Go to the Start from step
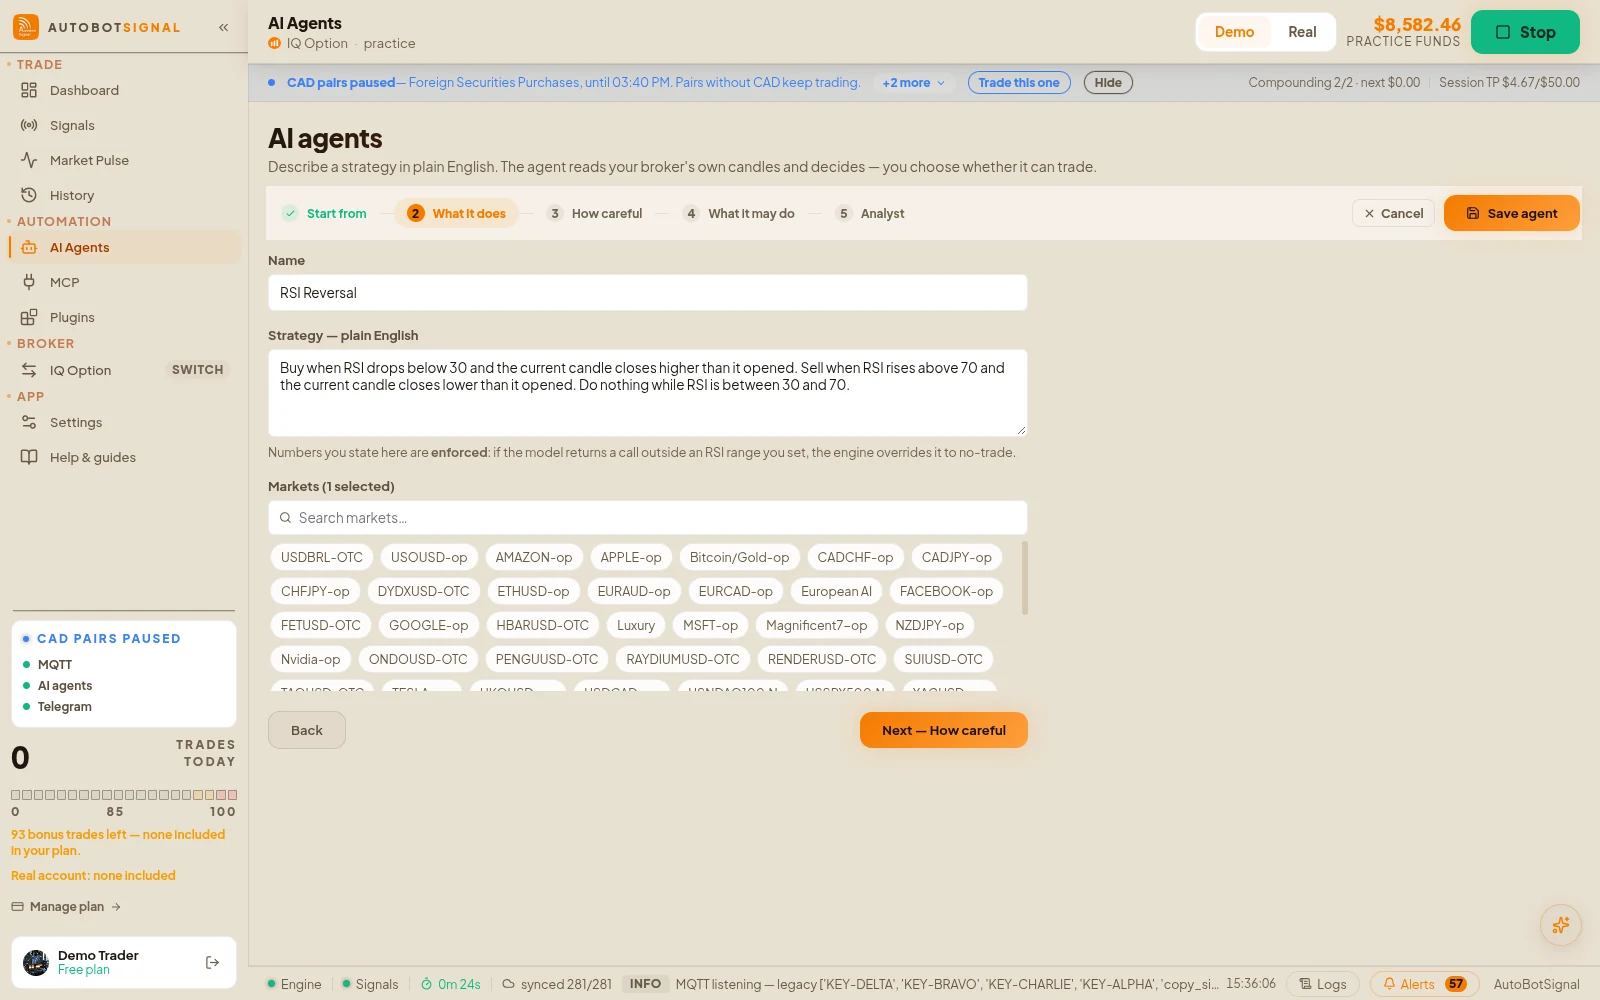The width and height of the screenshot is (1600, 1000). pos(325,213)
